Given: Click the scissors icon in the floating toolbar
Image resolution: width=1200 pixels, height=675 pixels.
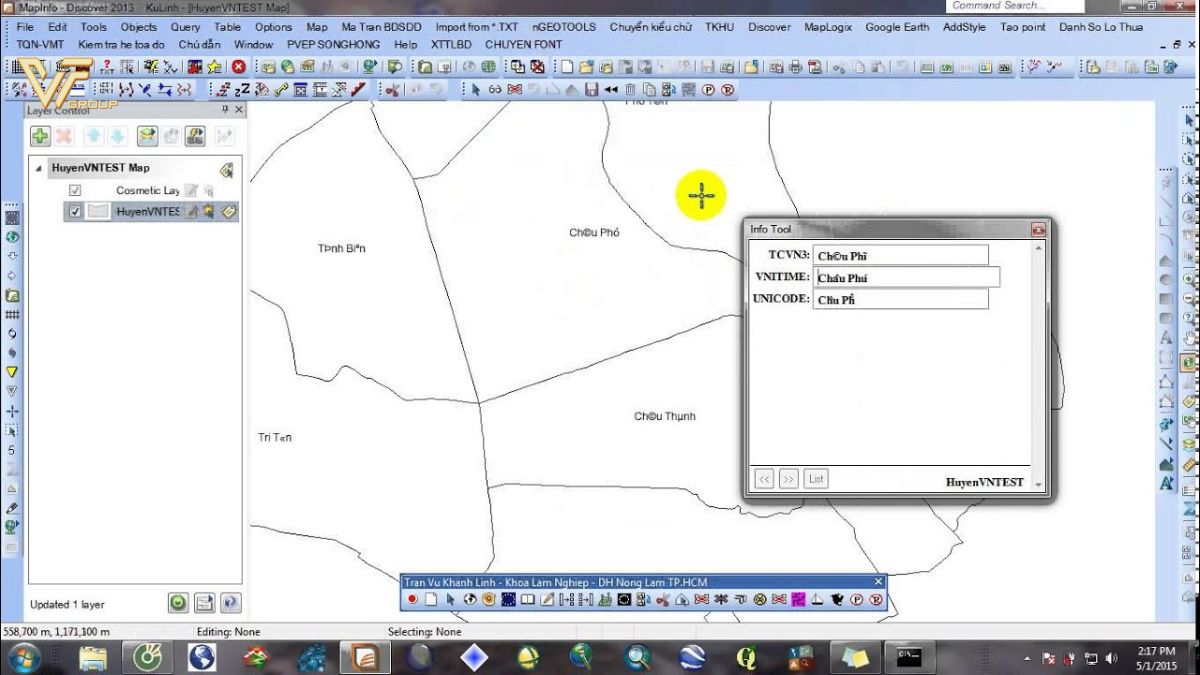Looking at the screenshot, I should tap(663, 599).
